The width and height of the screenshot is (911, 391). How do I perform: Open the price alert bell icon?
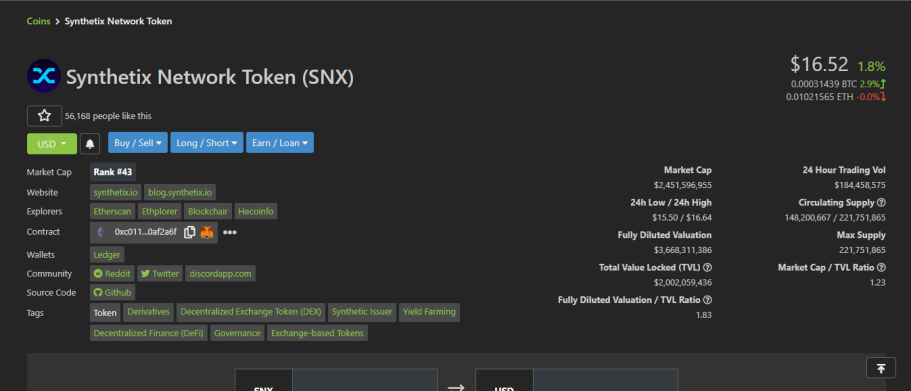point(89,144)
